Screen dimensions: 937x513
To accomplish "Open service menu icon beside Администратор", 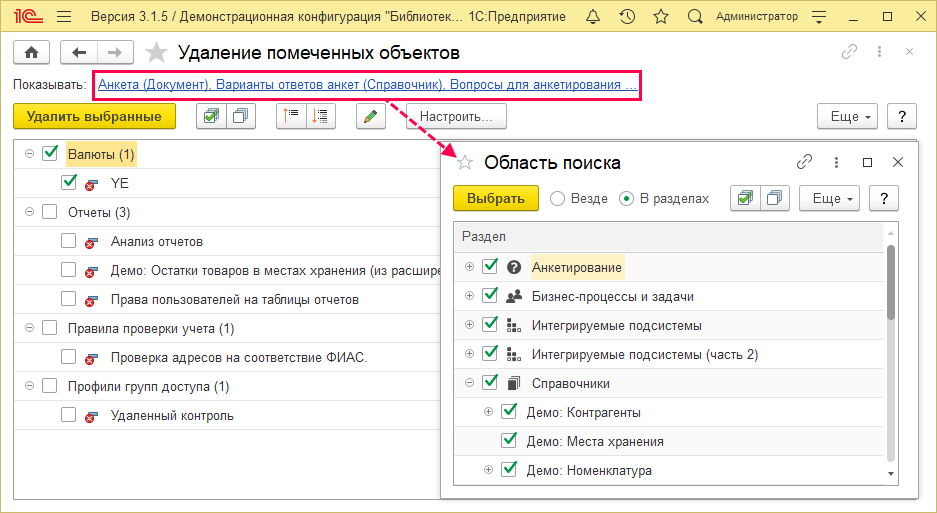I will 819,17.
